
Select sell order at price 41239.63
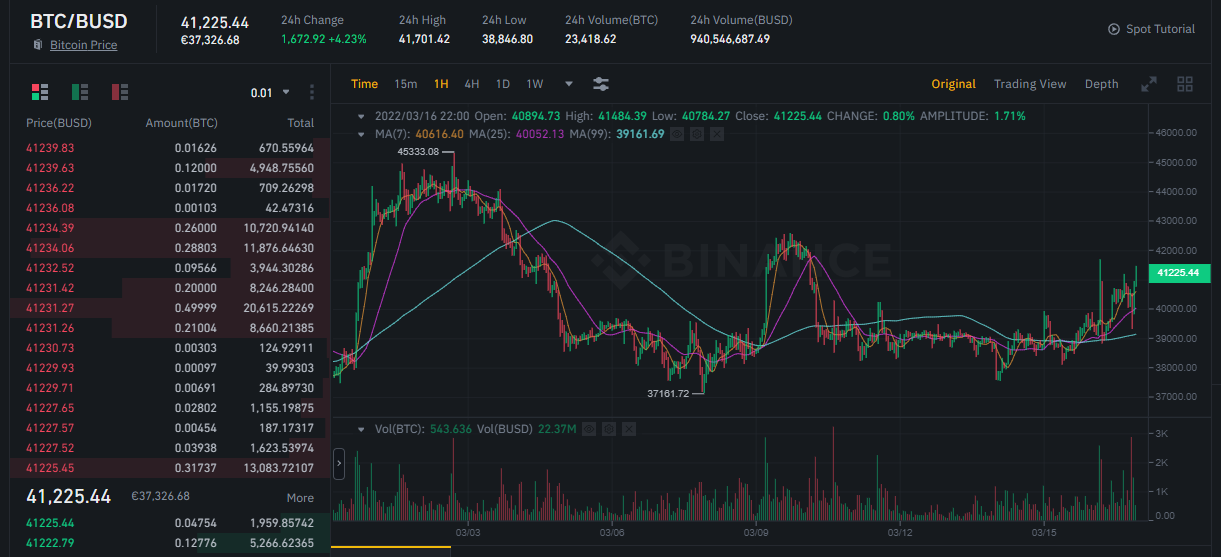click(x=169, y=168)
